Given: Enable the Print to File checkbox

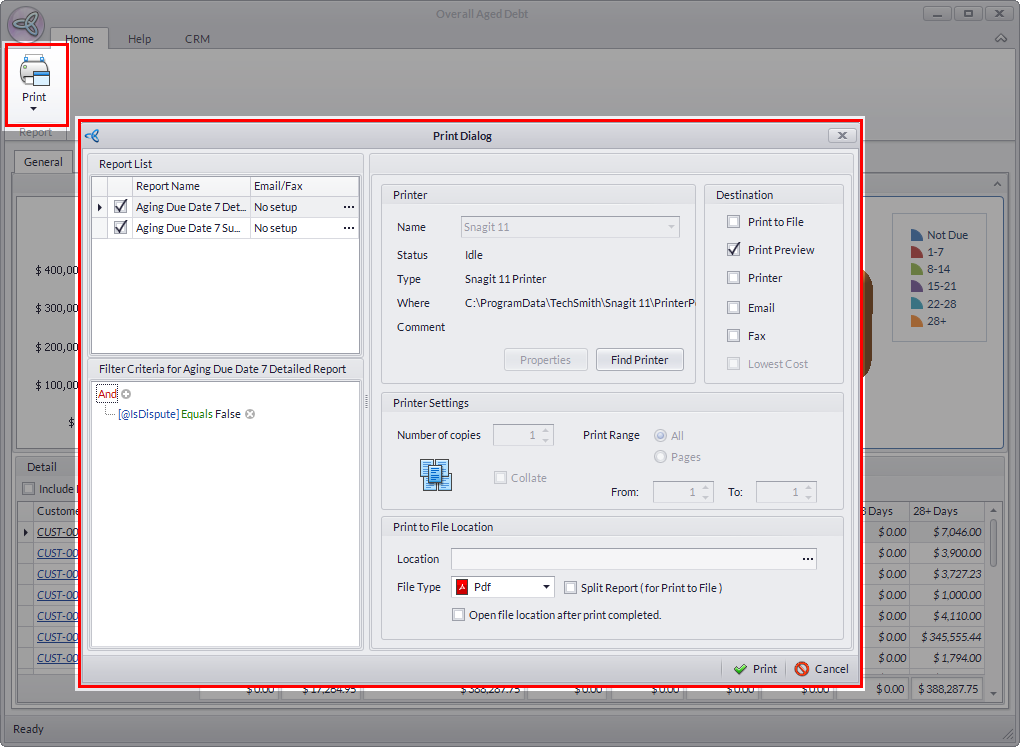Looking at the screenshot, I should pos(734,222).
